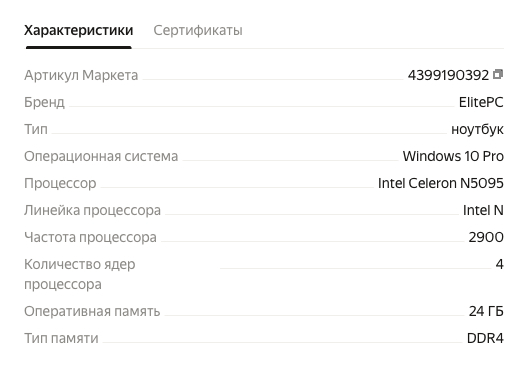
Task: Click the Линейка процессора label
Action: [x=93, y=210]
